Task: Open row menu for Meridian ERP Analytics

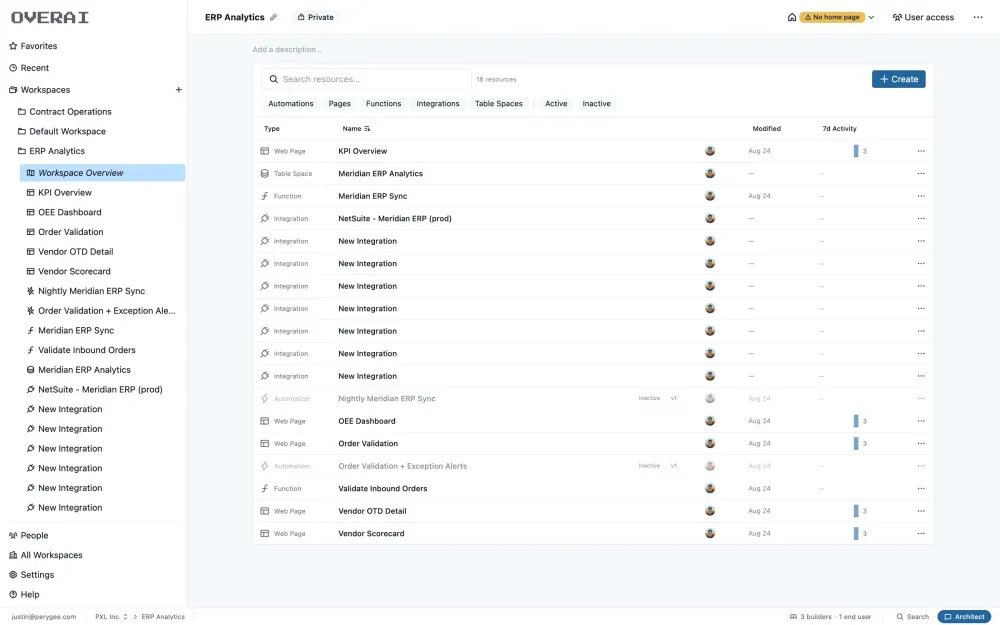Action: (921, 173)
